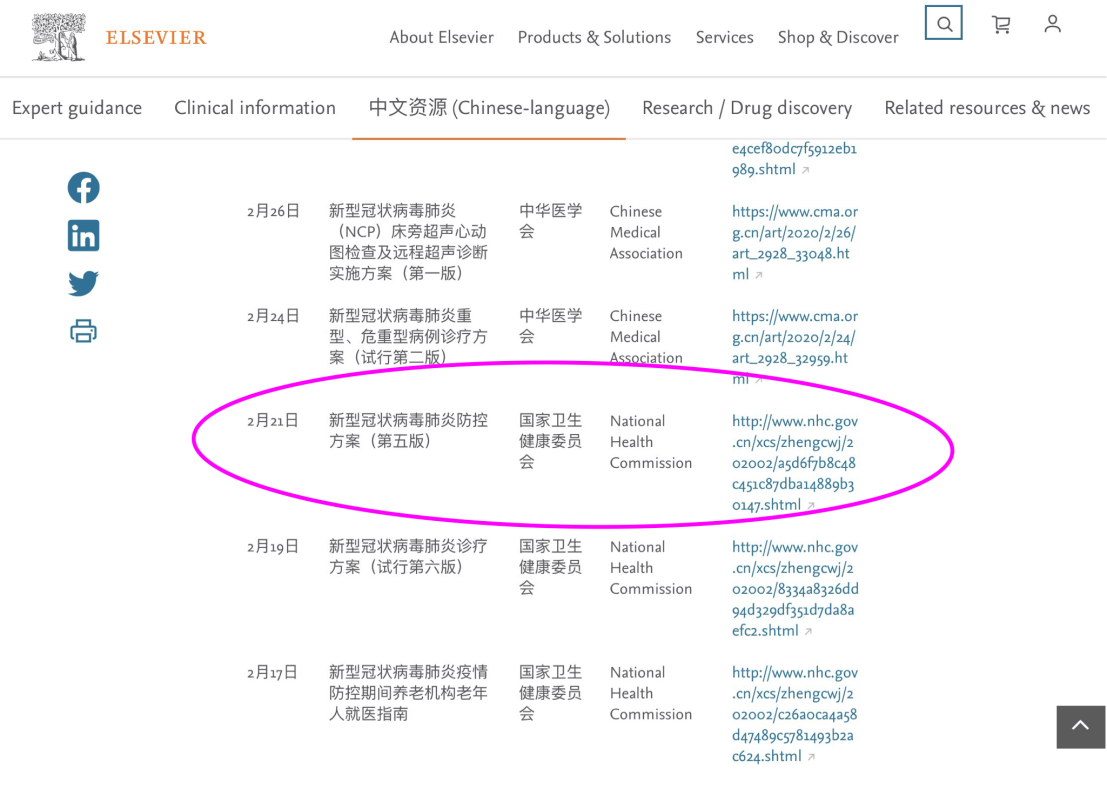Share page on LinkedIn
This screenshot has height=788, width=1107.
pos(84,236)
